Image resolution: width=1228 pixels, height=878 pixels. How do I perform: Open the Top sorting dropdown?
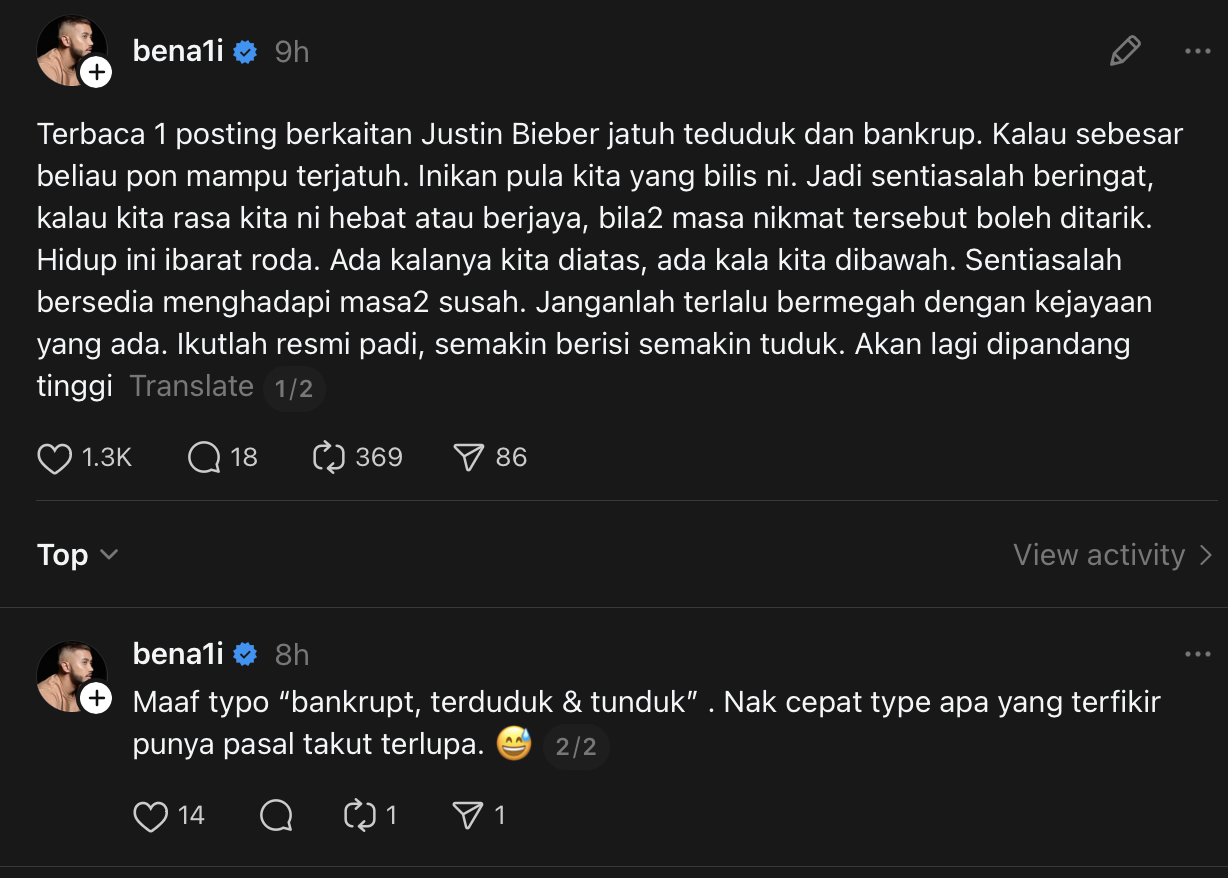pos(78,555)
